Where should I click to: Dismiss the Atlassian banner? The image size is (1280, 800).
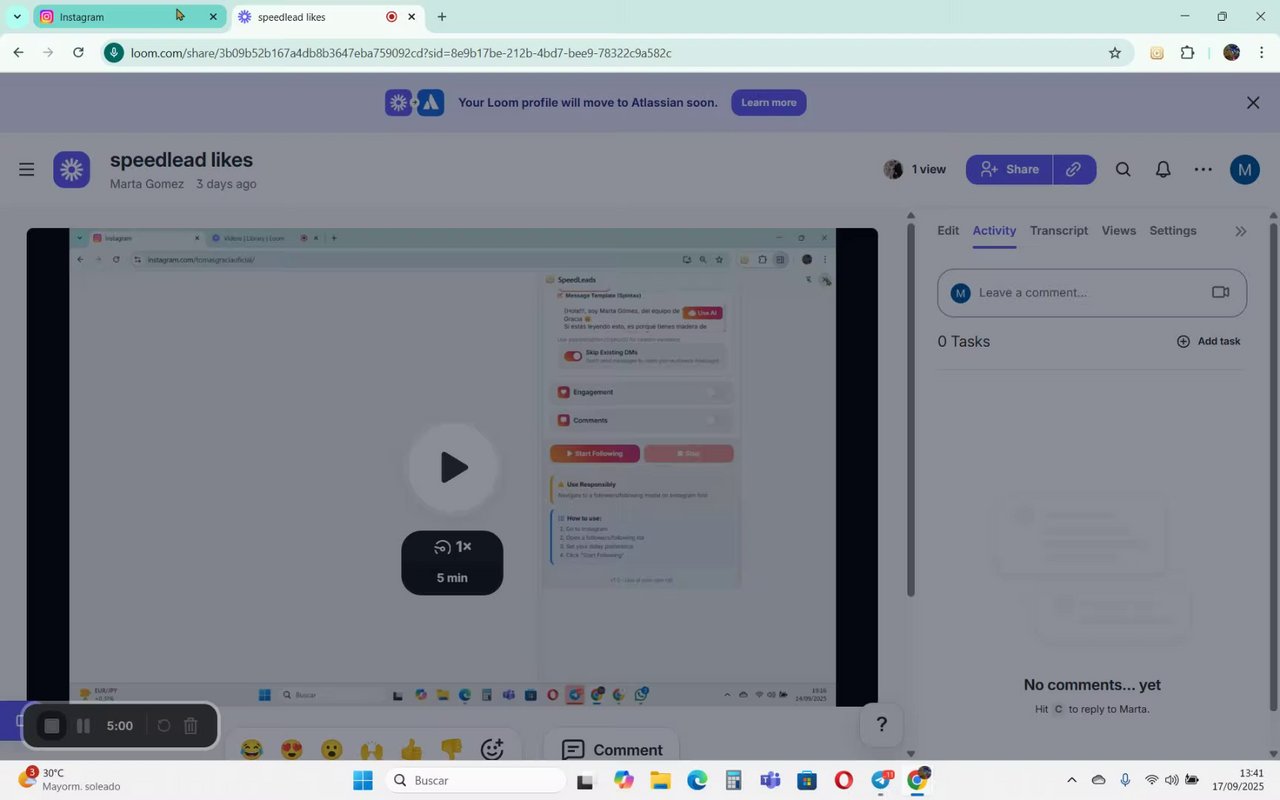point(1253,102)
